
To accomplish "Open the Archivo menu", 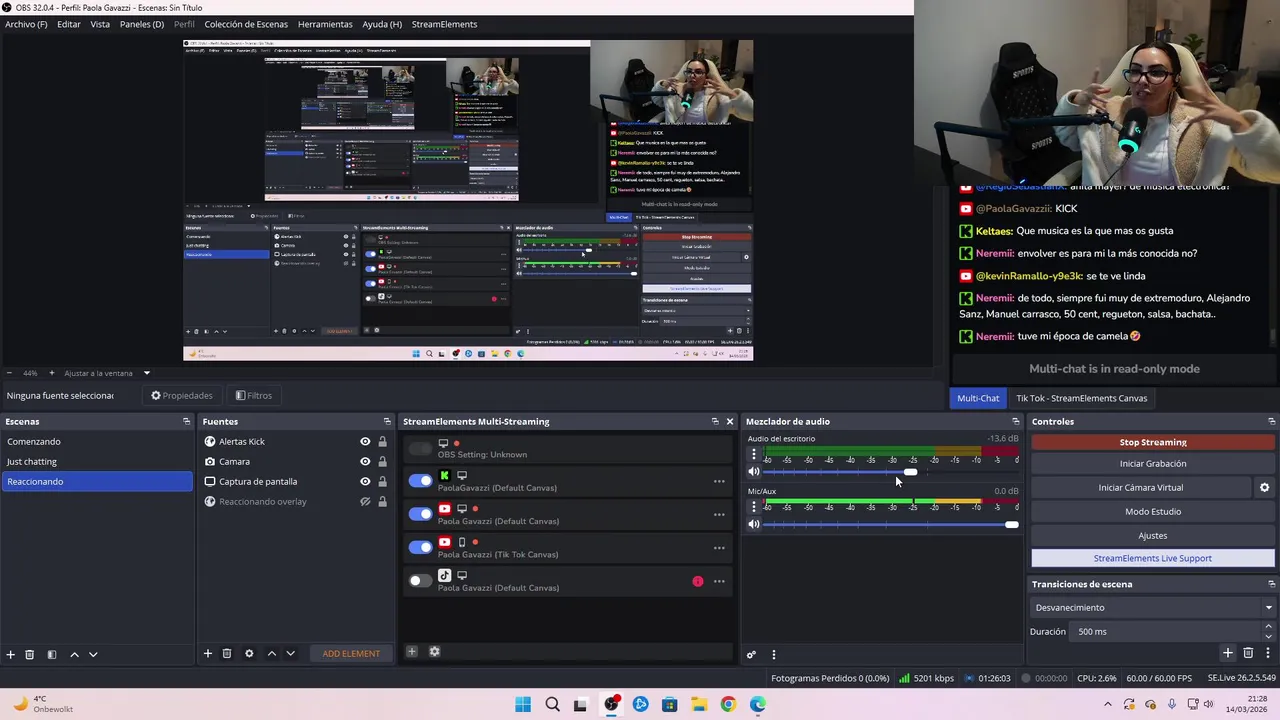I will point(26,24).
